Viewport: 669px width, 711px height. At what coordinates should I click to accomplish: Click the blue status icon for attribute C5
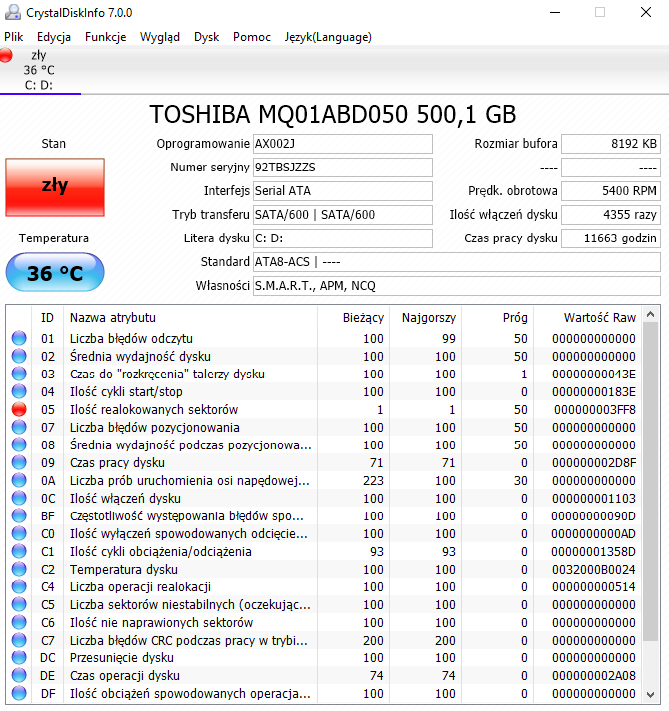(x=19, y=604)
